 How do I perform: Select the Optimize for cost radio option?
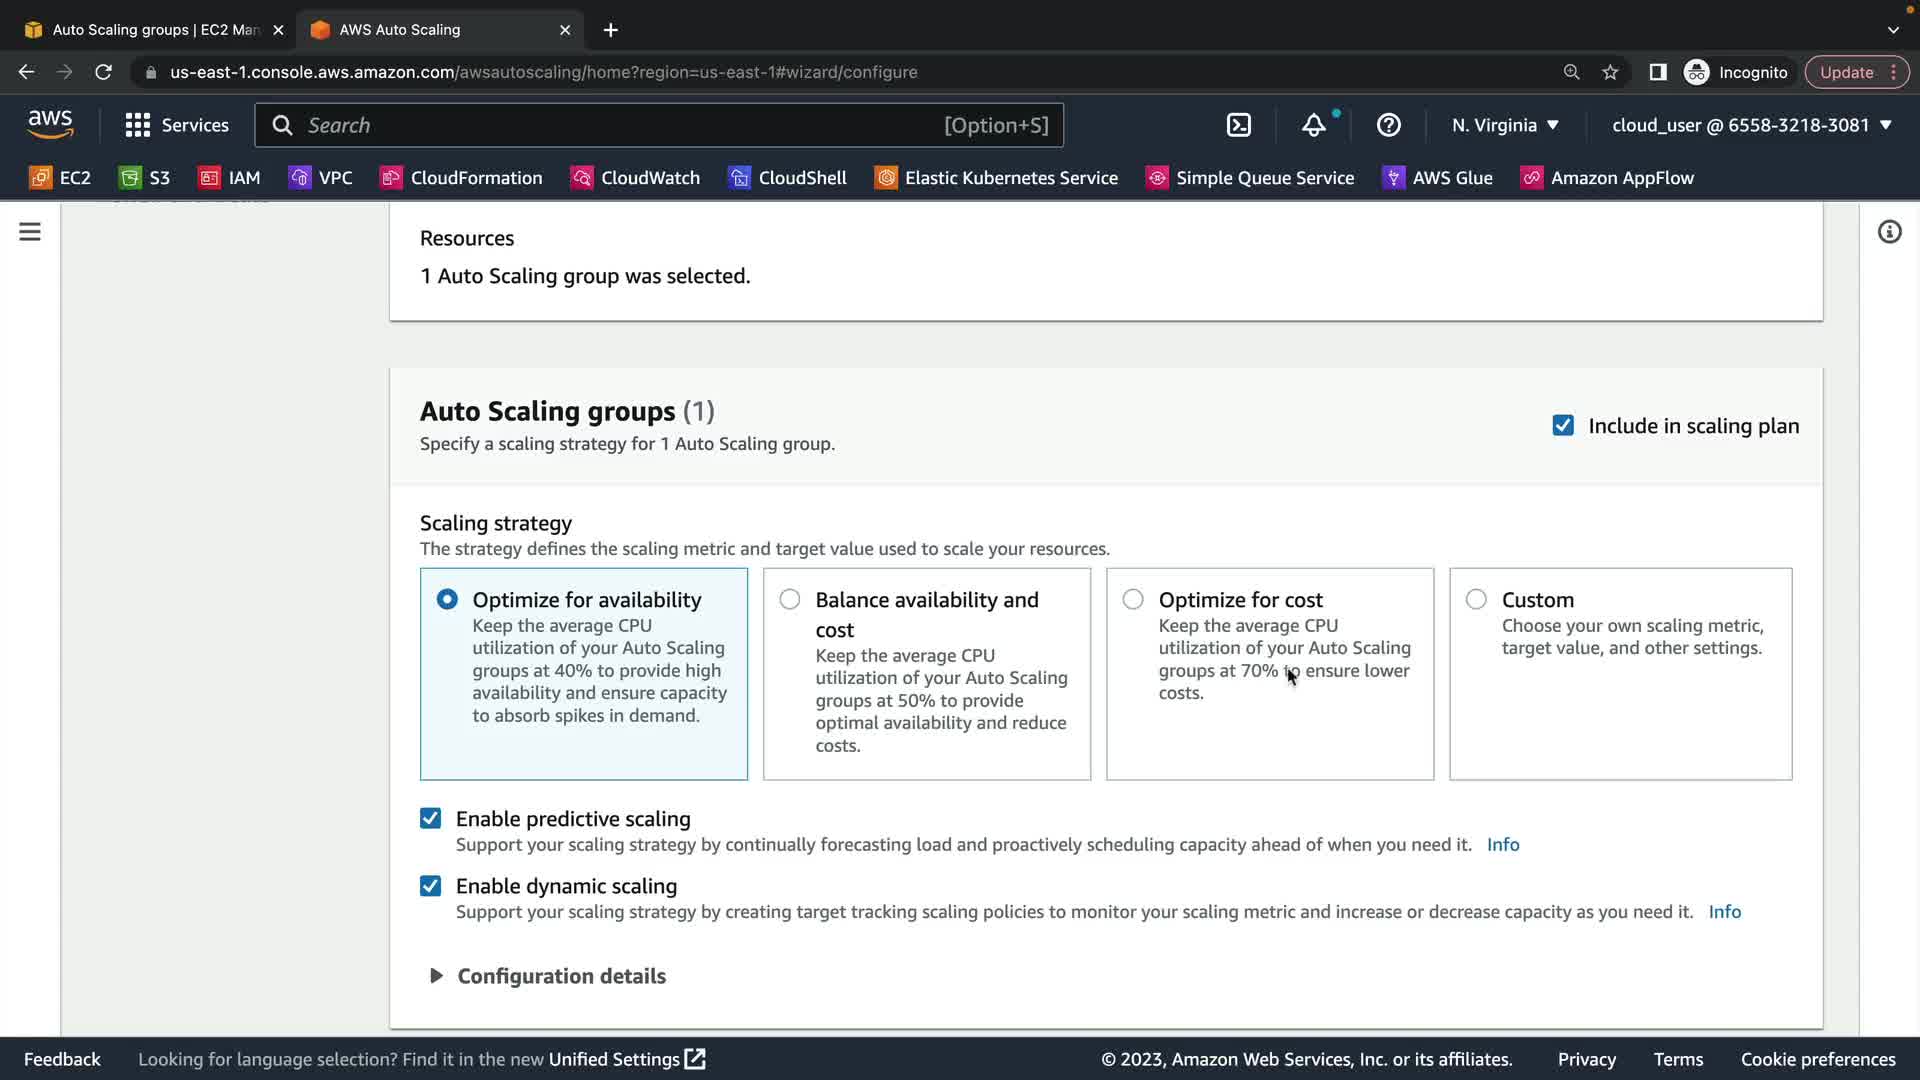tap(1133, 600)
